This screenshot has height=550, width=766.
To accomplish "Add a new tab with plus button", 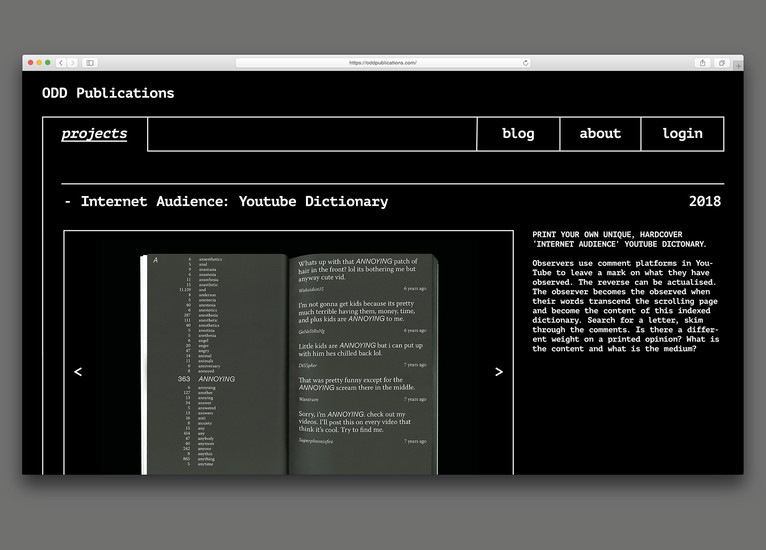I will tap(739, 65).
